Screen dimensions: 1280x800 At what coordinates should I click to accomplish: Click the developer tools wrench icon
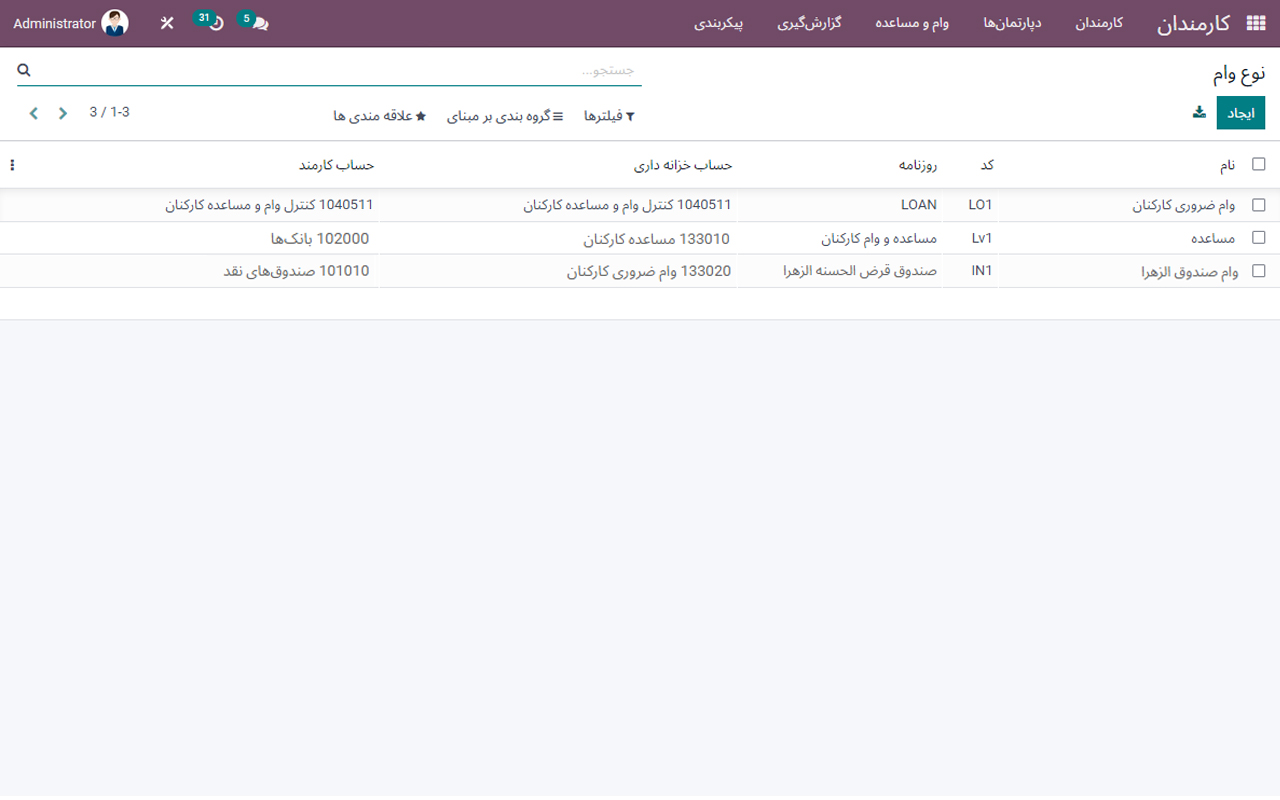click(167, 22)
